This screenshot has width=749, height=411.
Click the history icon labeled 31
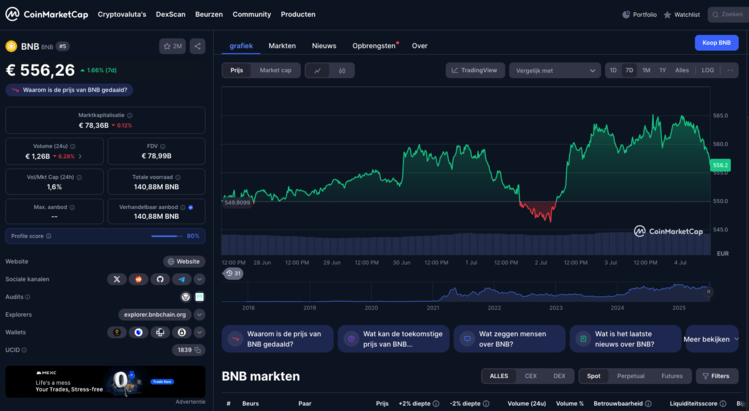tap(233, 273)
